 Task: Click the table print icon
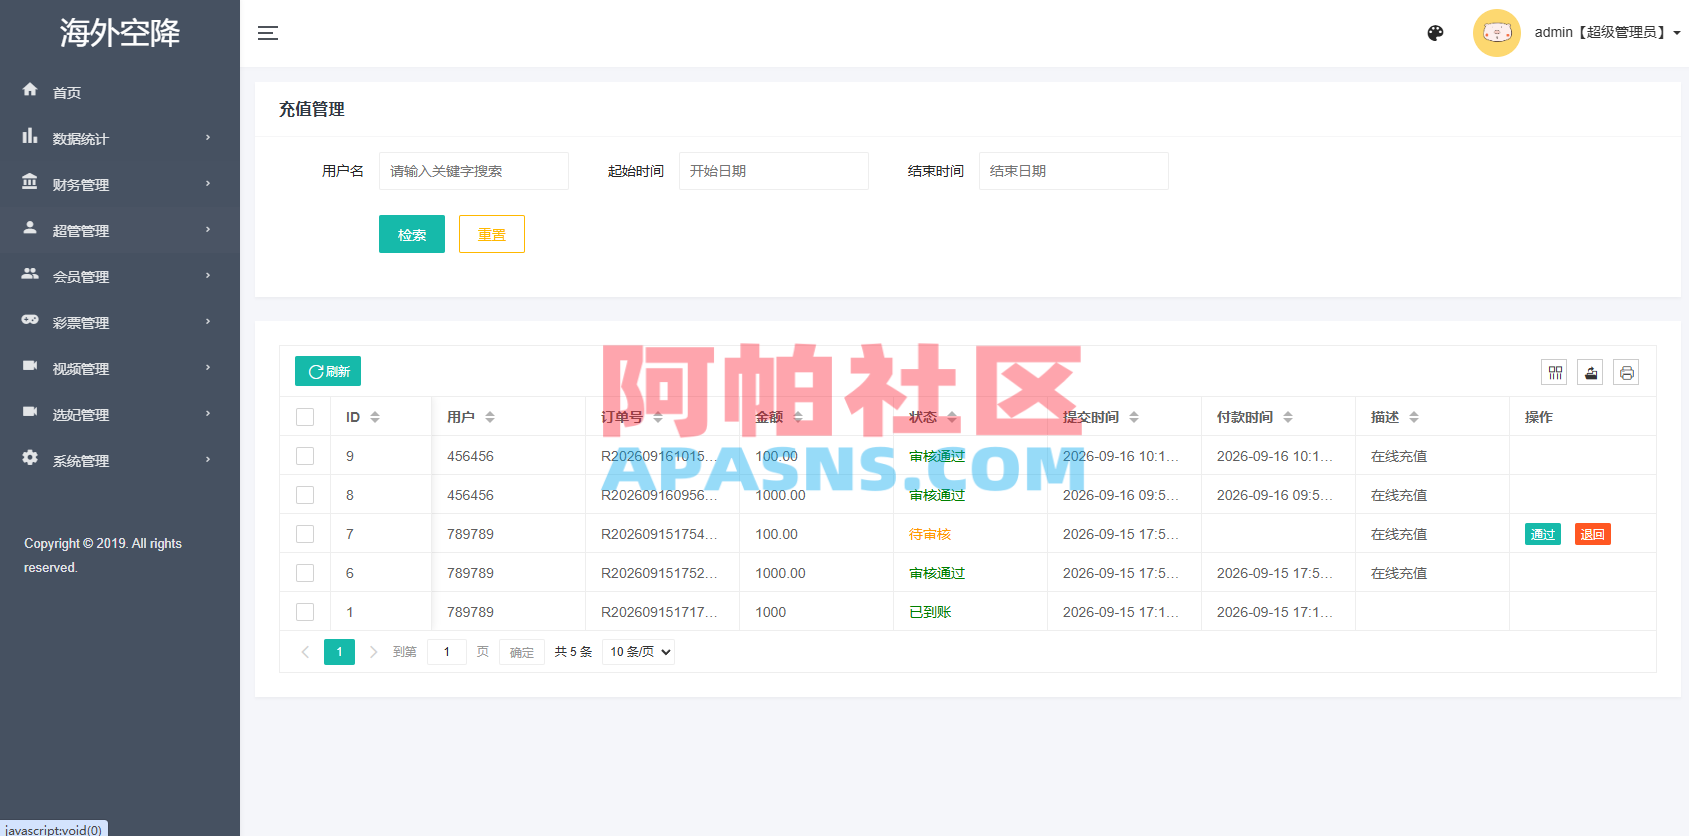[1626, 373]
